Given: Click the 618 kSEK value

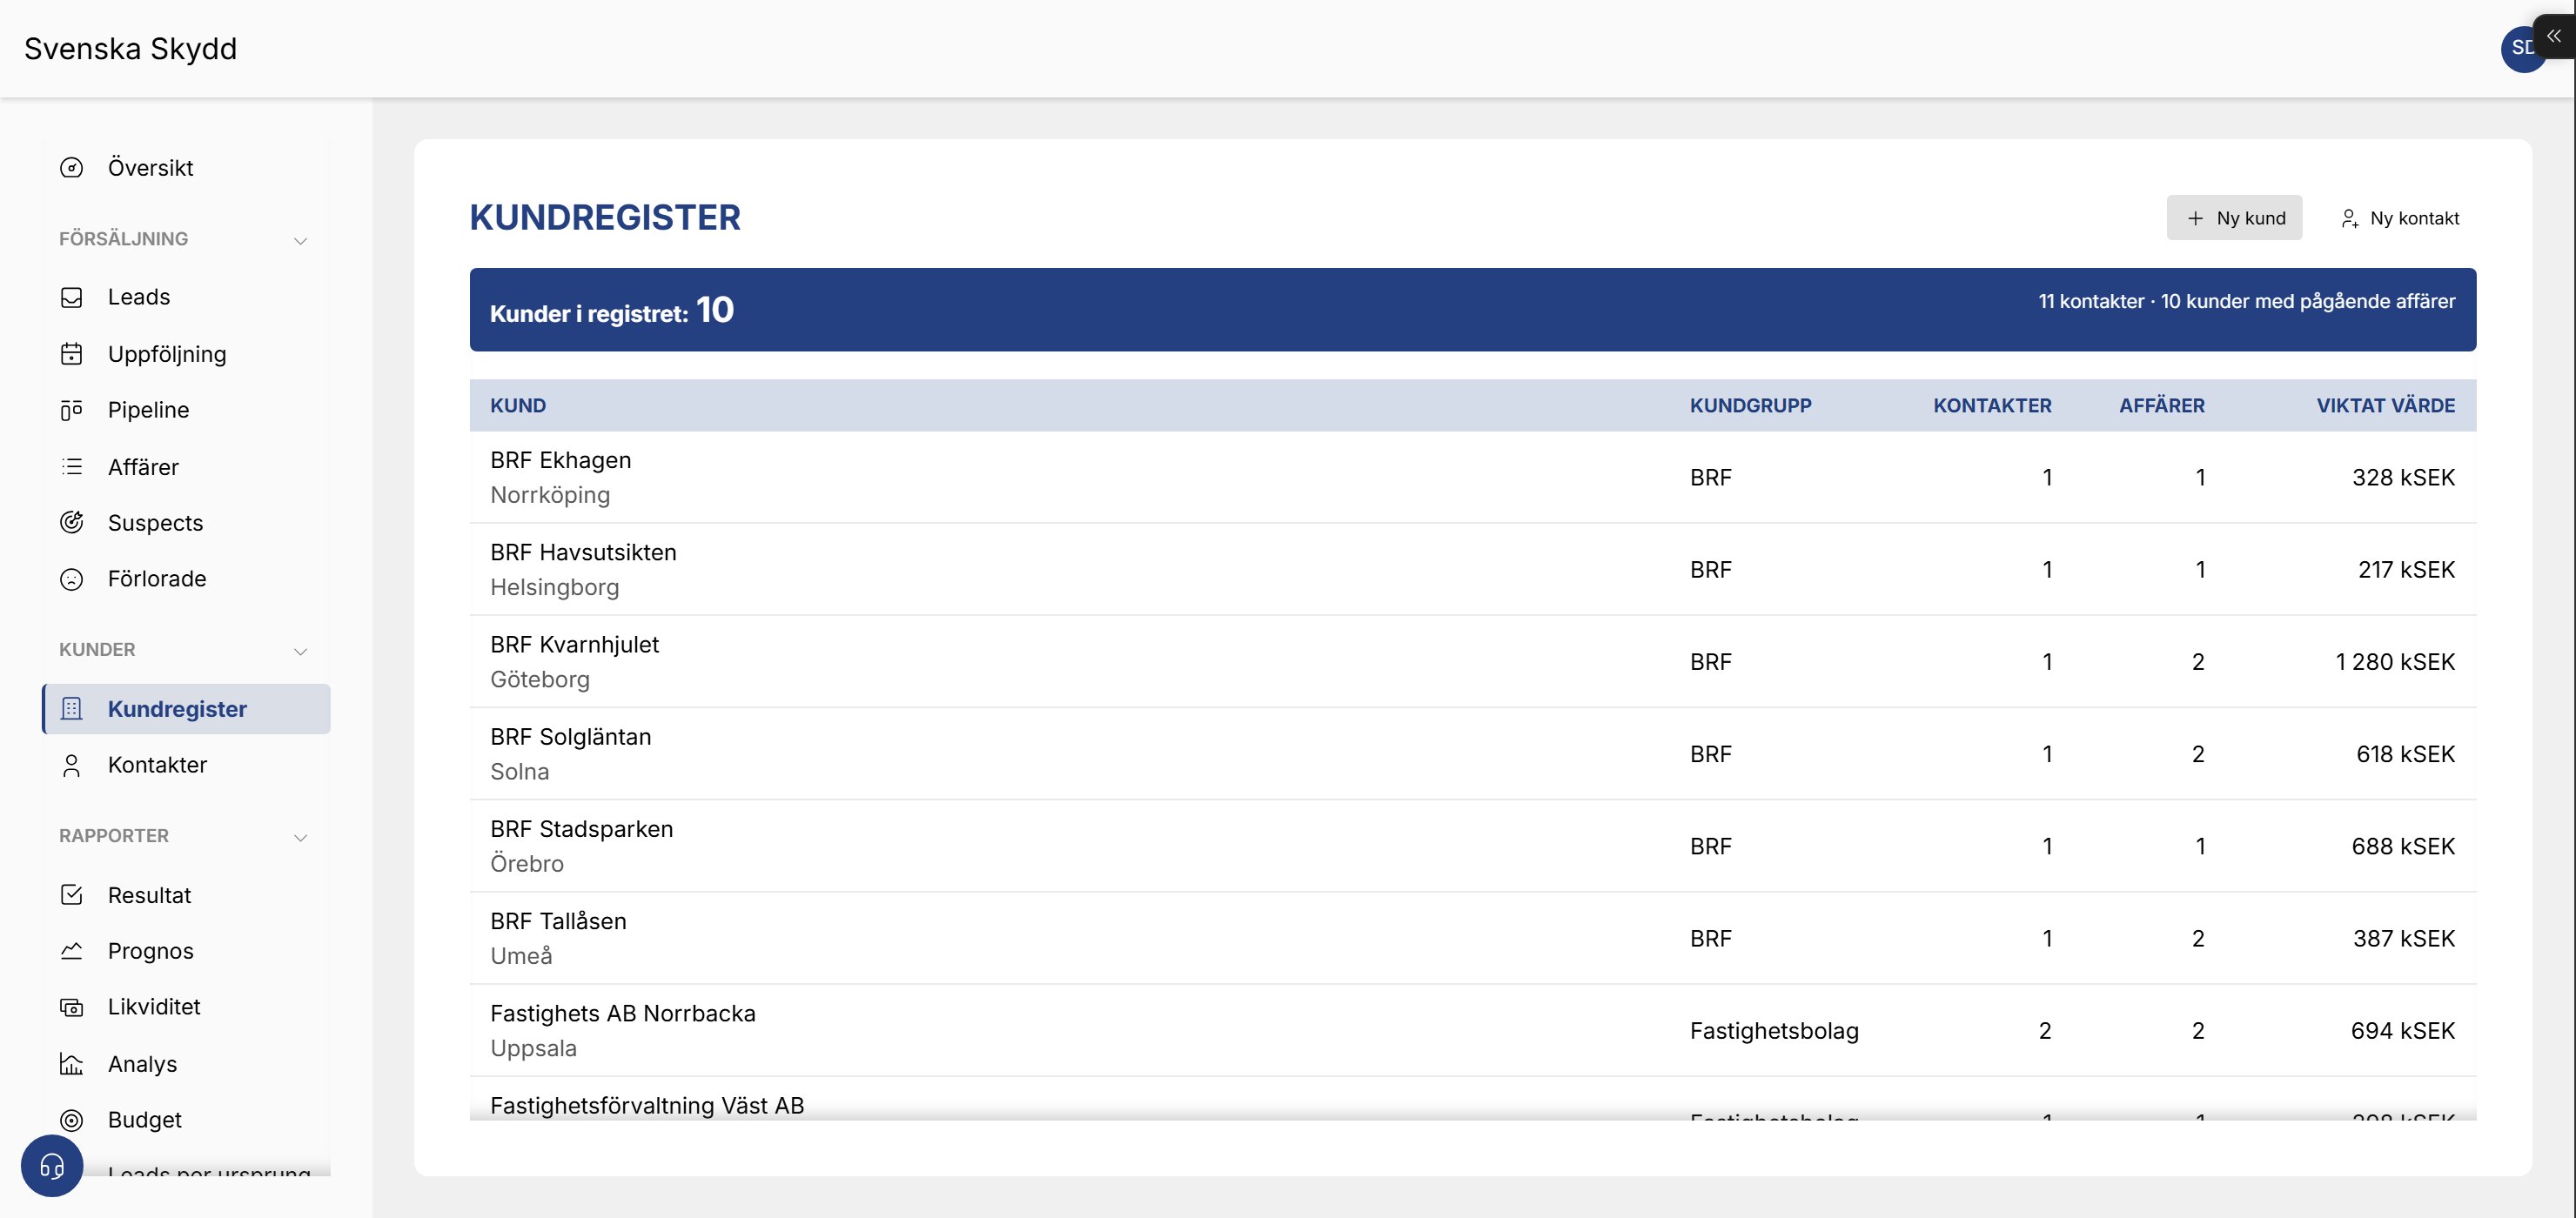Looking at the screenshot, I should (x=2405, y=754).
